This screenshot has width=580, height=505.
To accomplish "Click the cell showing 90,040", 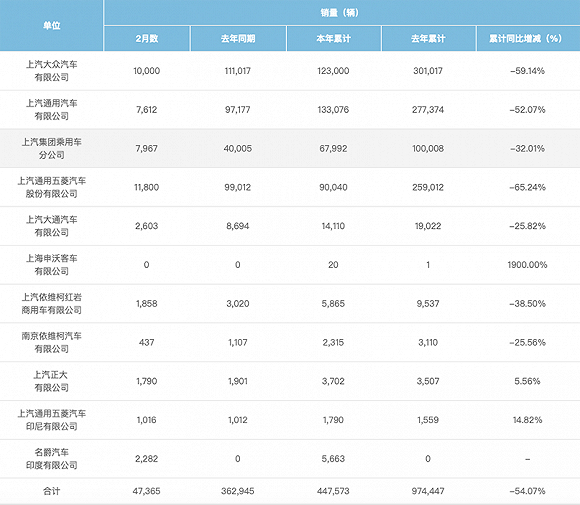I will (x=333, y=187).
